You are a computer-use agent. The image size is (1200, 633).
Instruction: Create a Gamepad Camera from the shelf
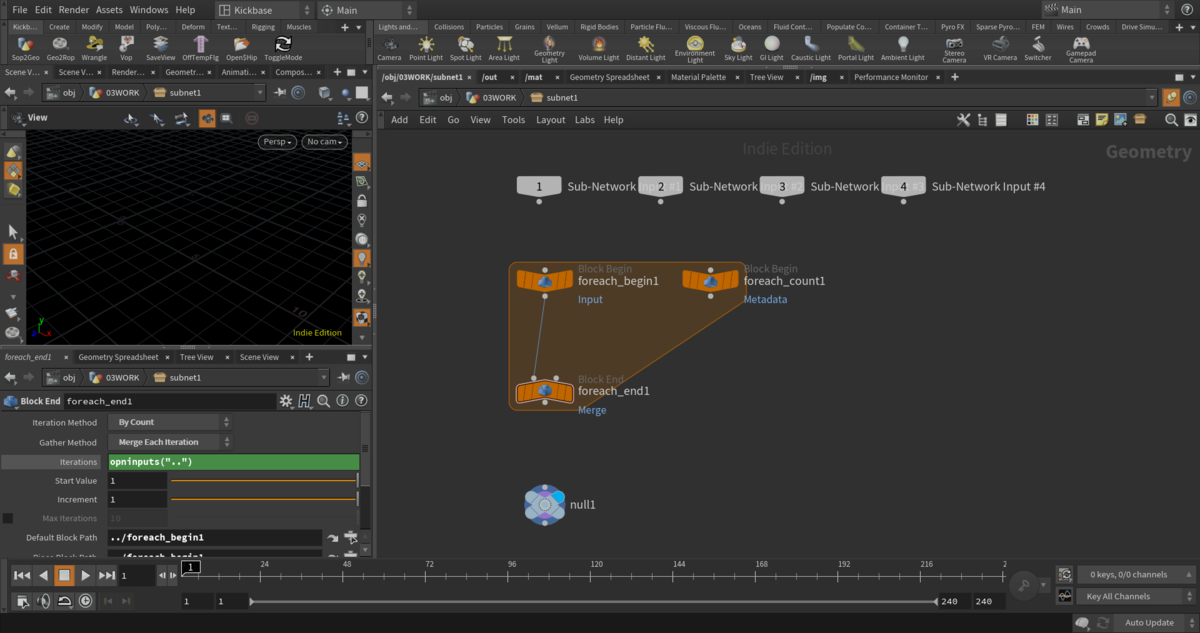click(1081, 50)
